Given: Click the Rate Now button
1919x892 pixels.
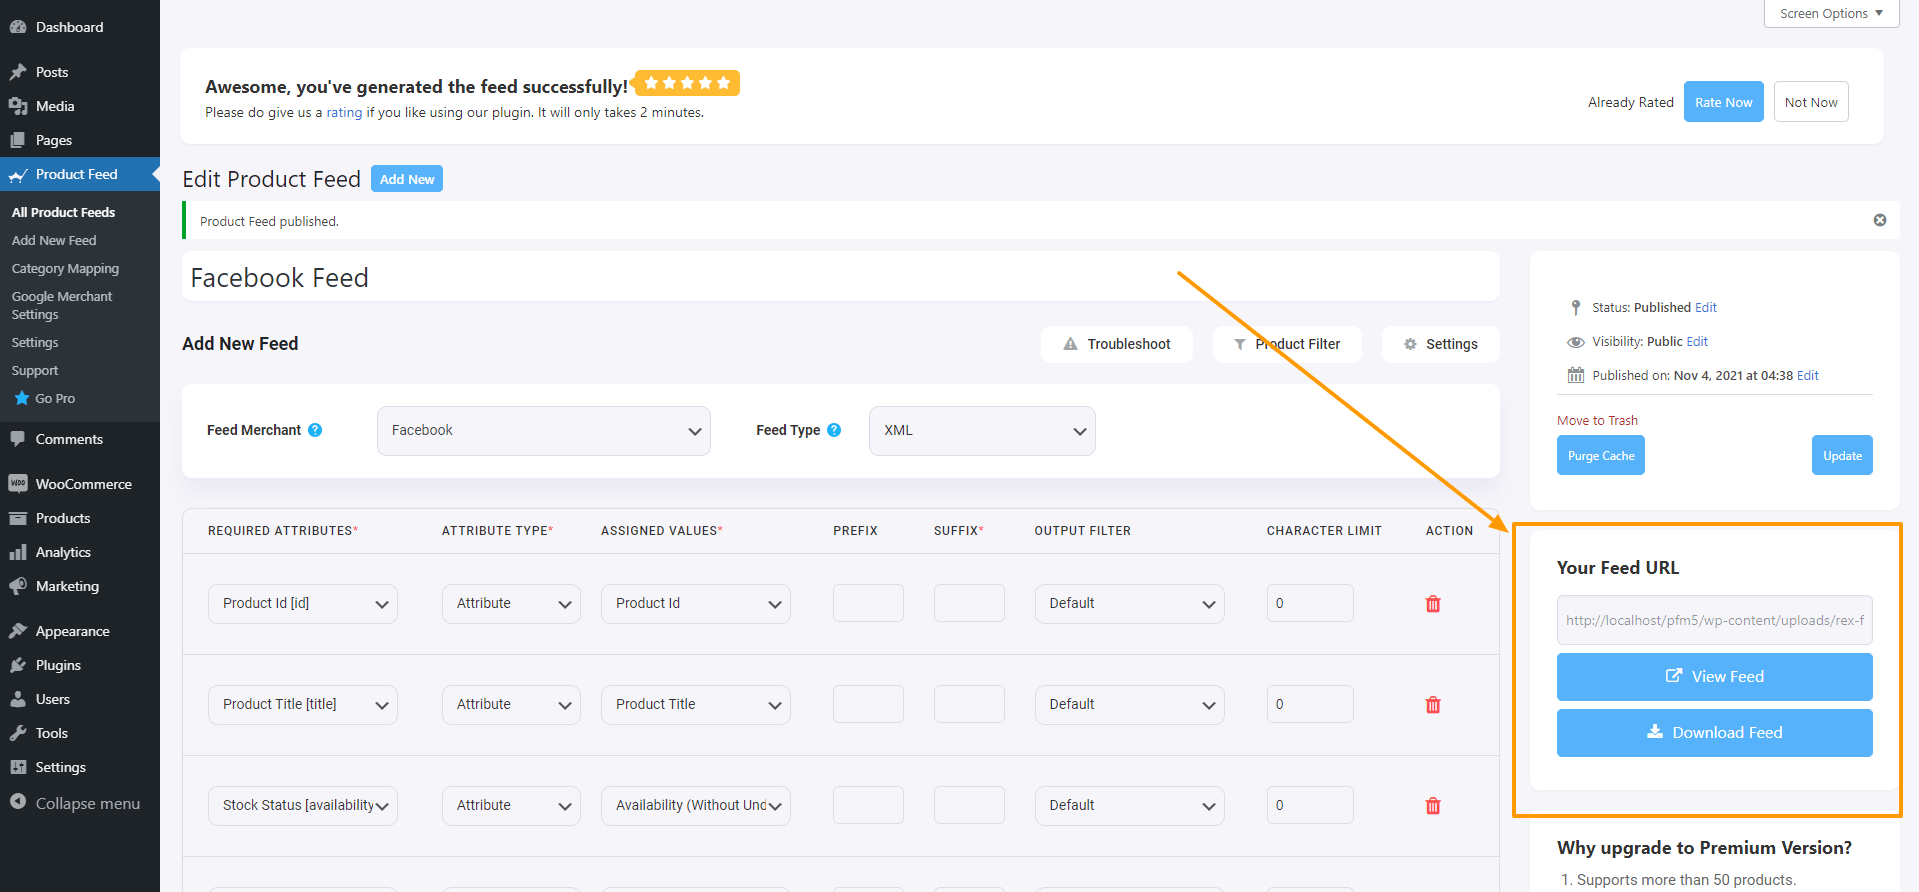Looking at the screenshot, I should pyautogui.click(x=1723, y=102).
